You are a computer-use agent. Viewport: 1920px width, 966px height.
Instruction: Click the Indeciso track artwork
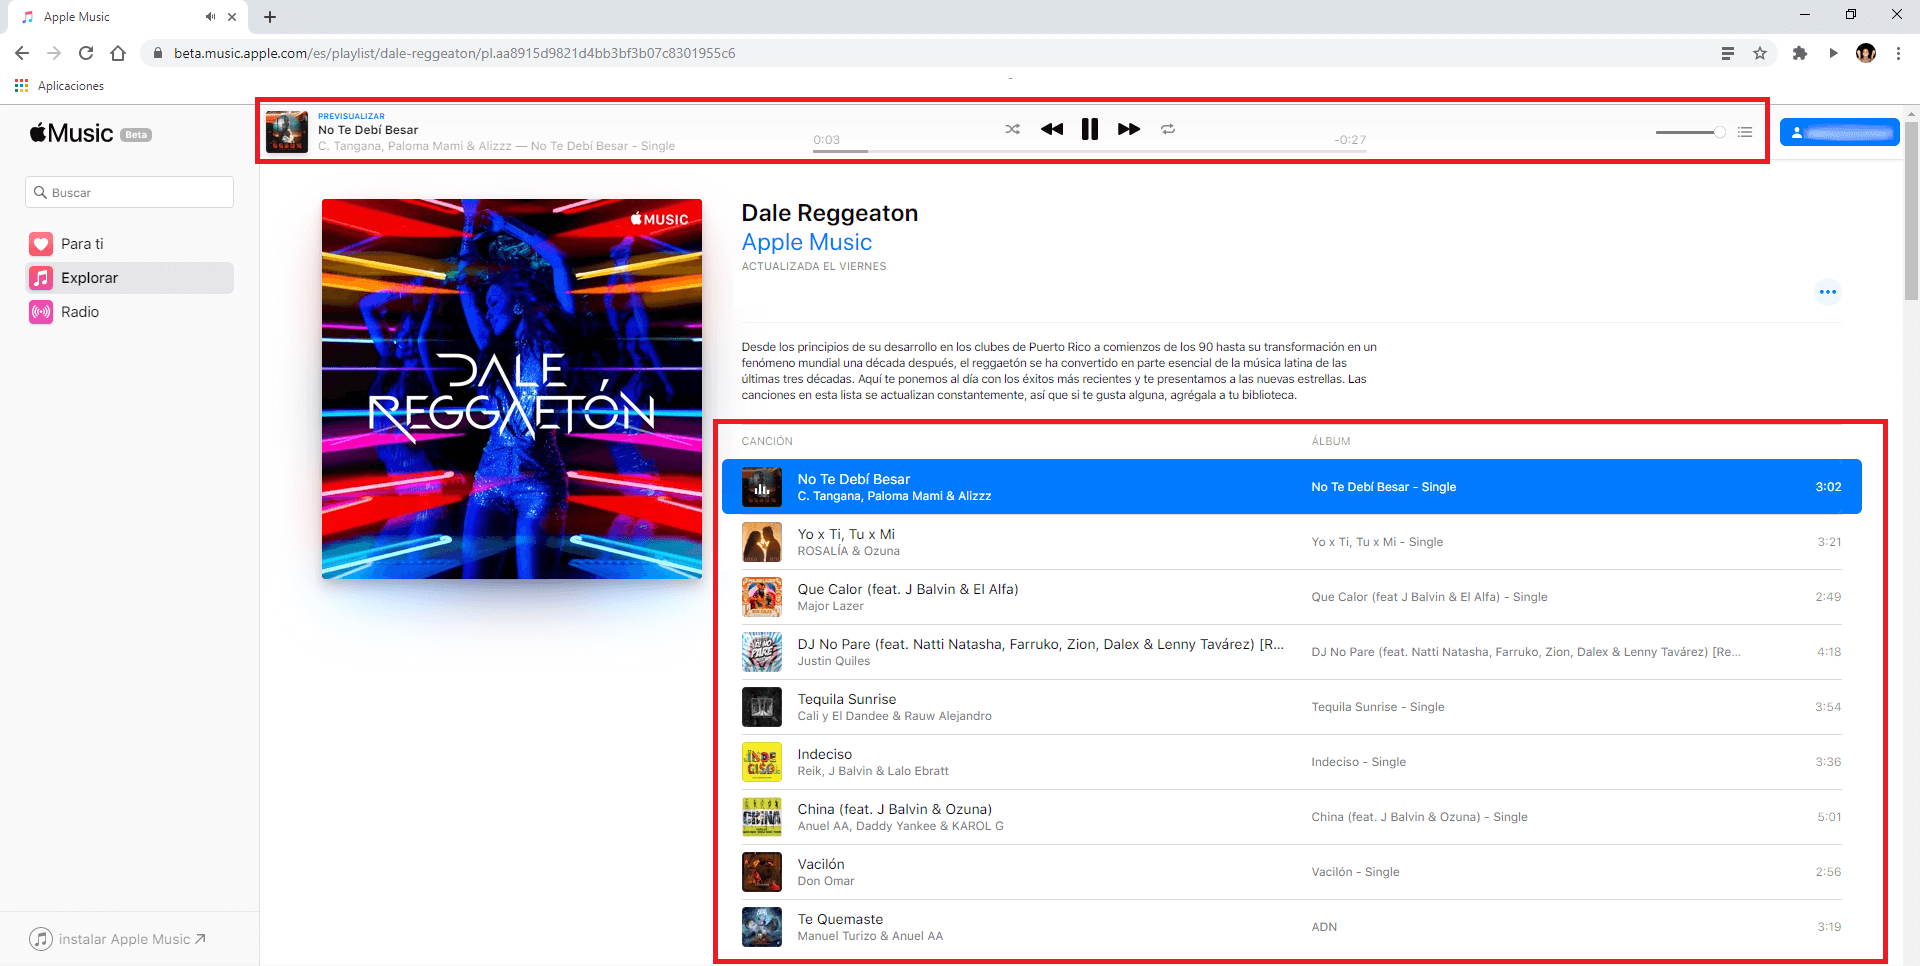click(x=762, y=762)
